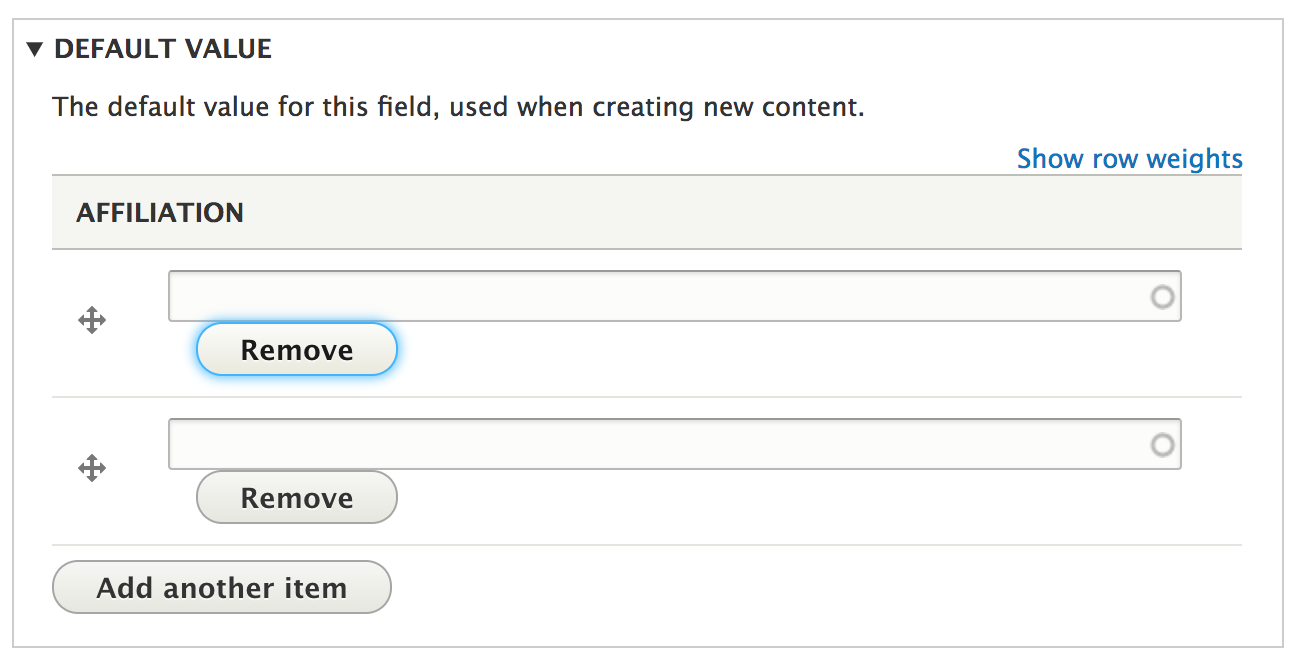Show row weights for the table
The width and height of the screenshot is (1298, 666).
1129,159
